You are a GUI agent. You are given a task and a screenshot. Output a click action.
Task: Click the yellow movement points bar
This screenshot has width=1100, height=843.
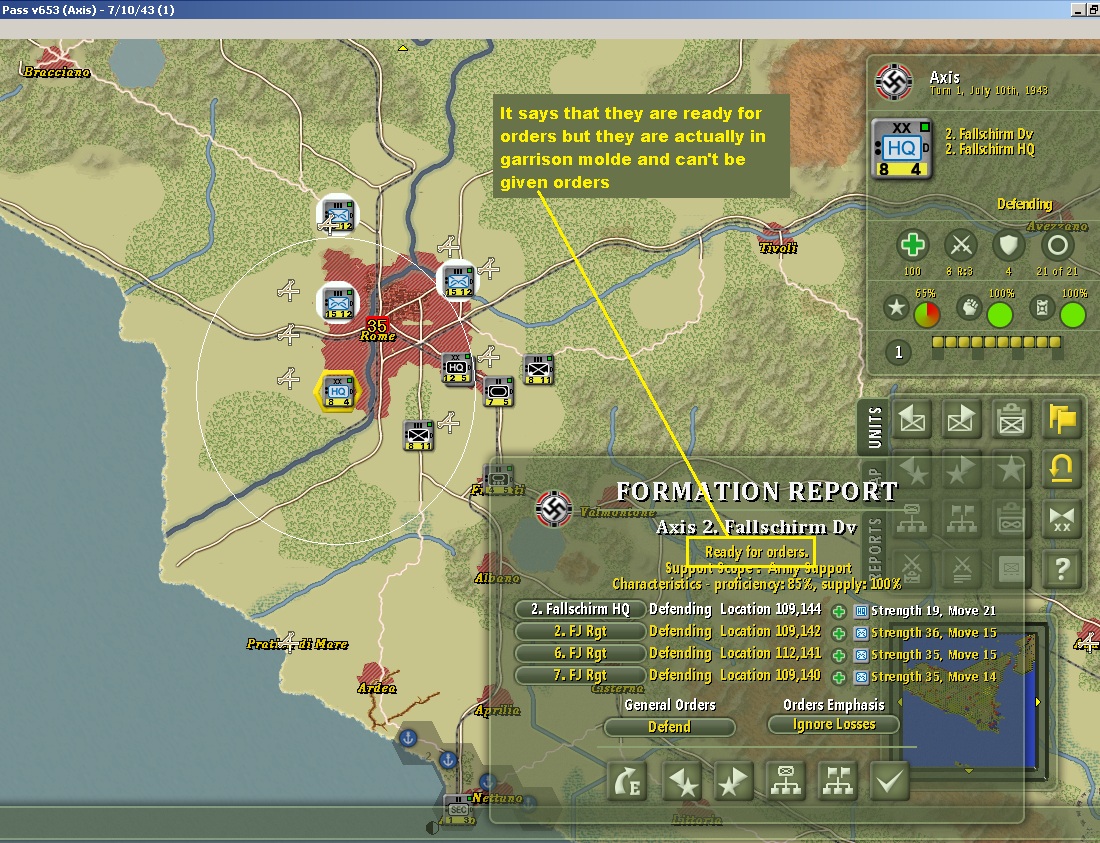(996, 342)
